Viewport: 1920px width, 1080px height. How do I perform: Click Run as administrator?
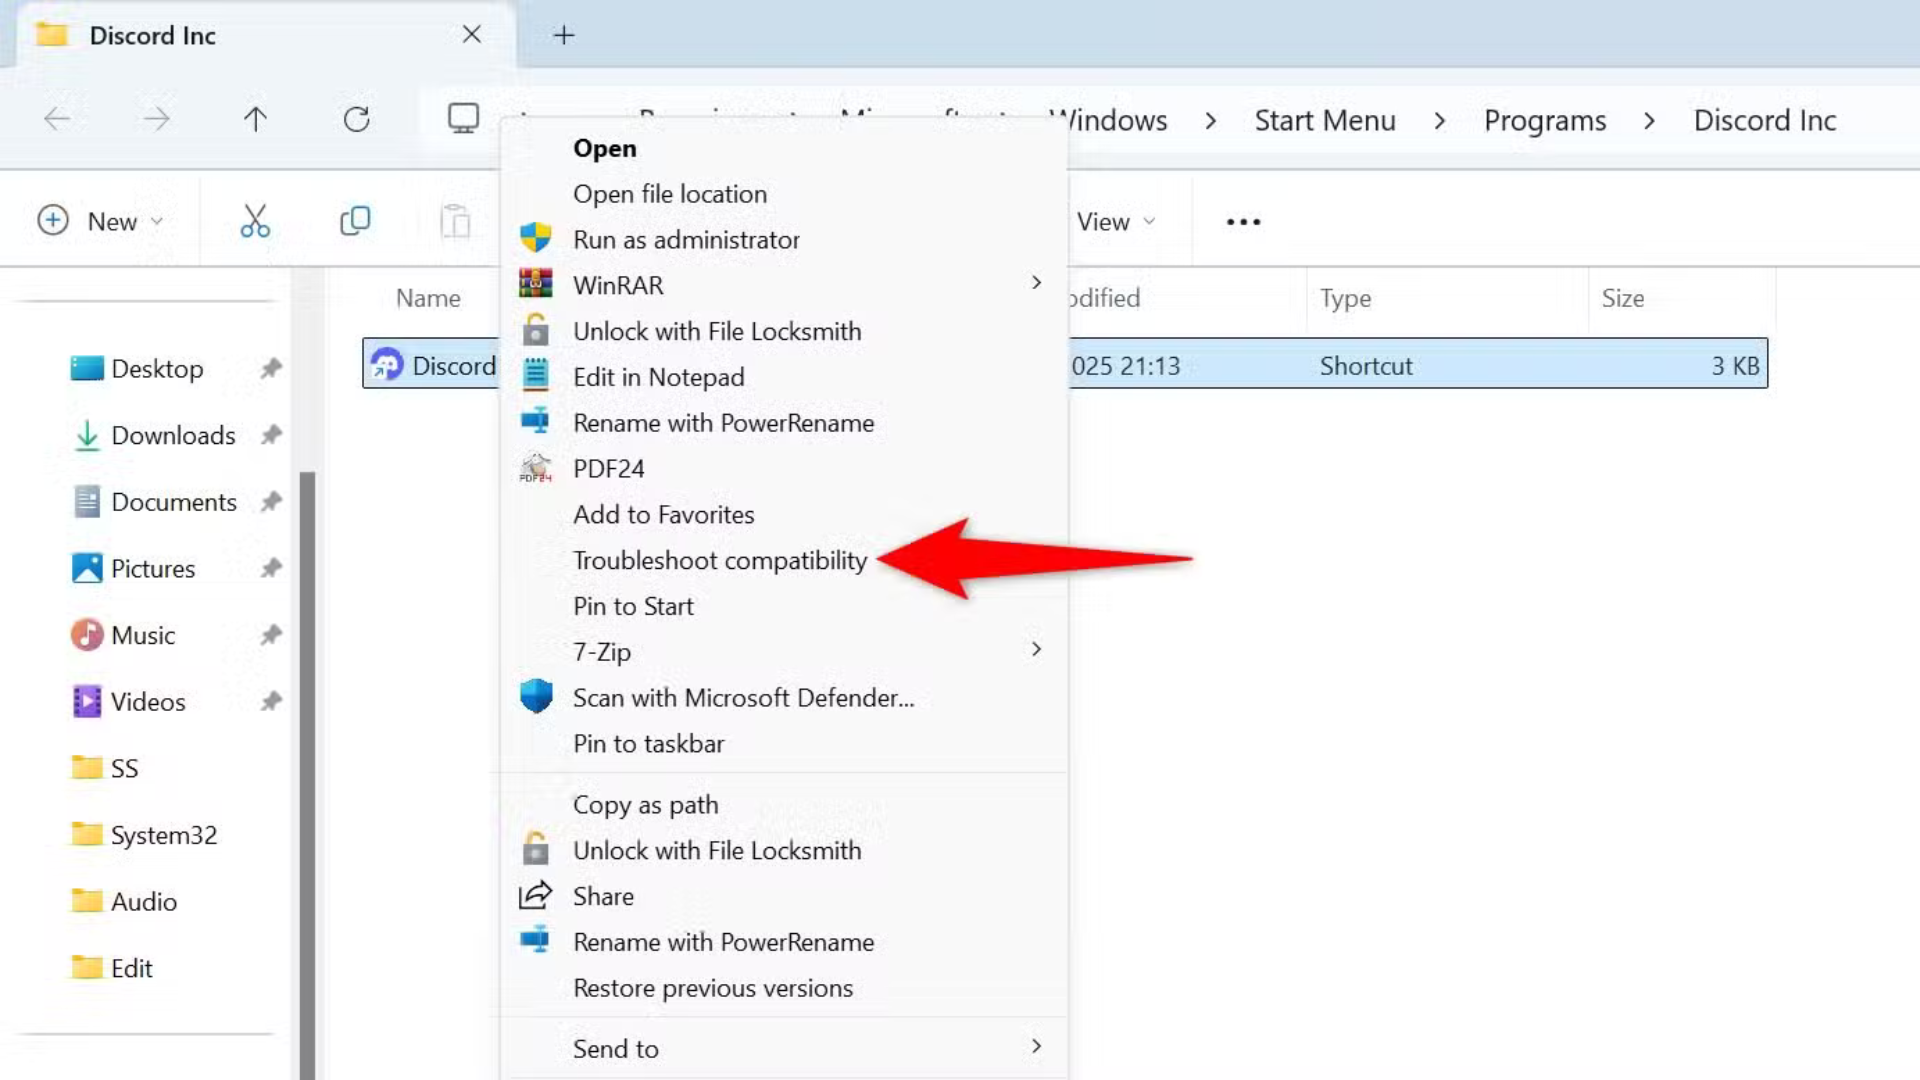[x=686, y=239]
